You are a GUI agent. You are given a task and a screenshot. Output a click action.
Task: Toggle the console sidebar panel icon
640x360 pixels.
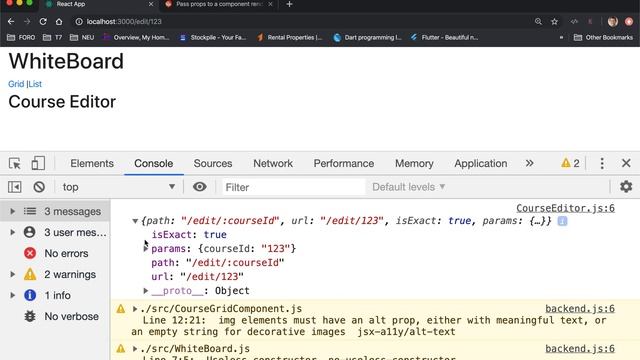(15, 187)
